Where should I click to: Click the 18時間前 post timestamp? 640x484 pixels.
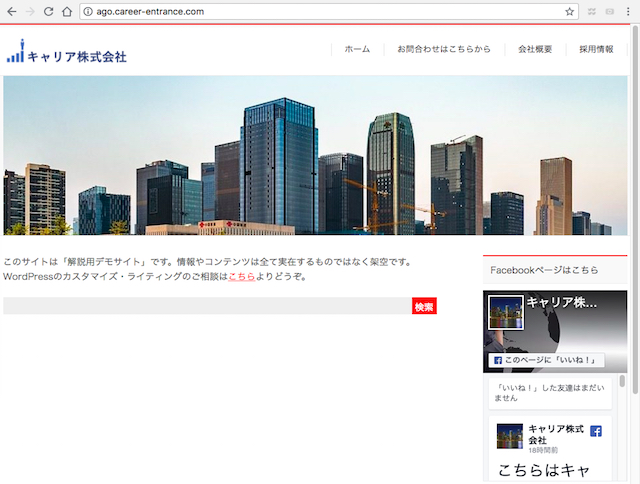click(543, 450)
